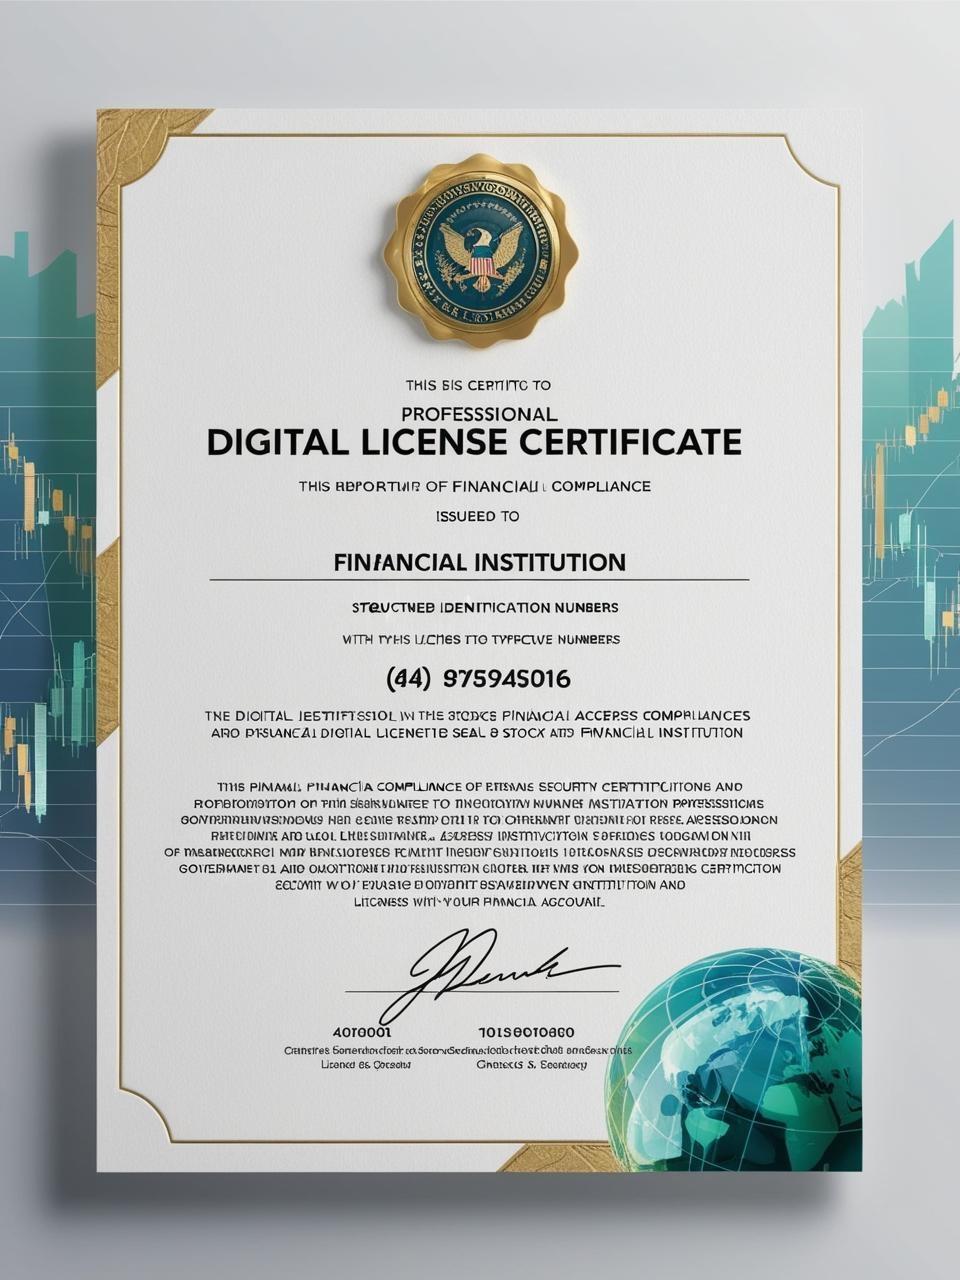Click the number below signature on left
Screen dimensions: 960x1280
tap(361, 1030)
